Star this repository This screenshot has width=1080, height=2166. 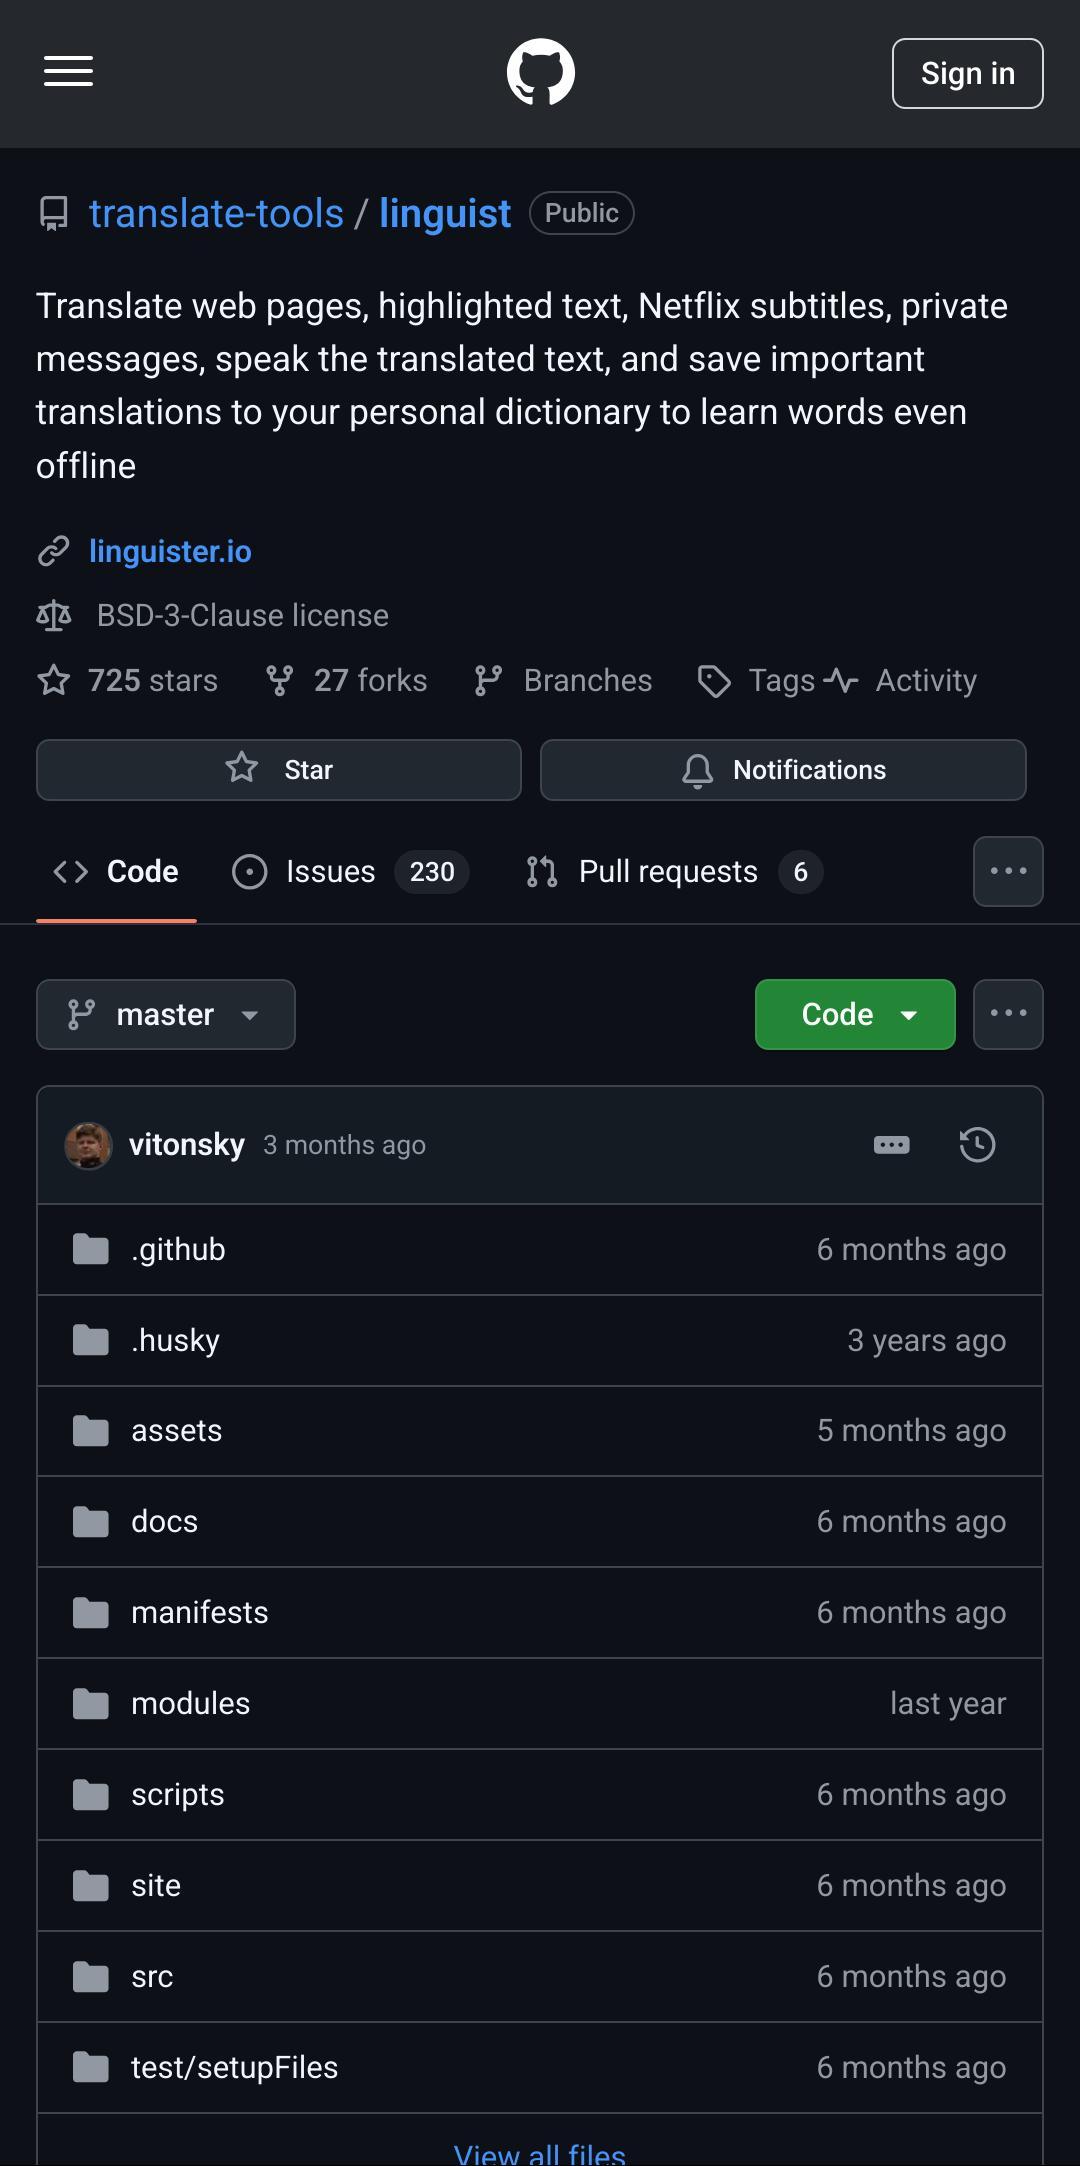click(x=279, y=770)
